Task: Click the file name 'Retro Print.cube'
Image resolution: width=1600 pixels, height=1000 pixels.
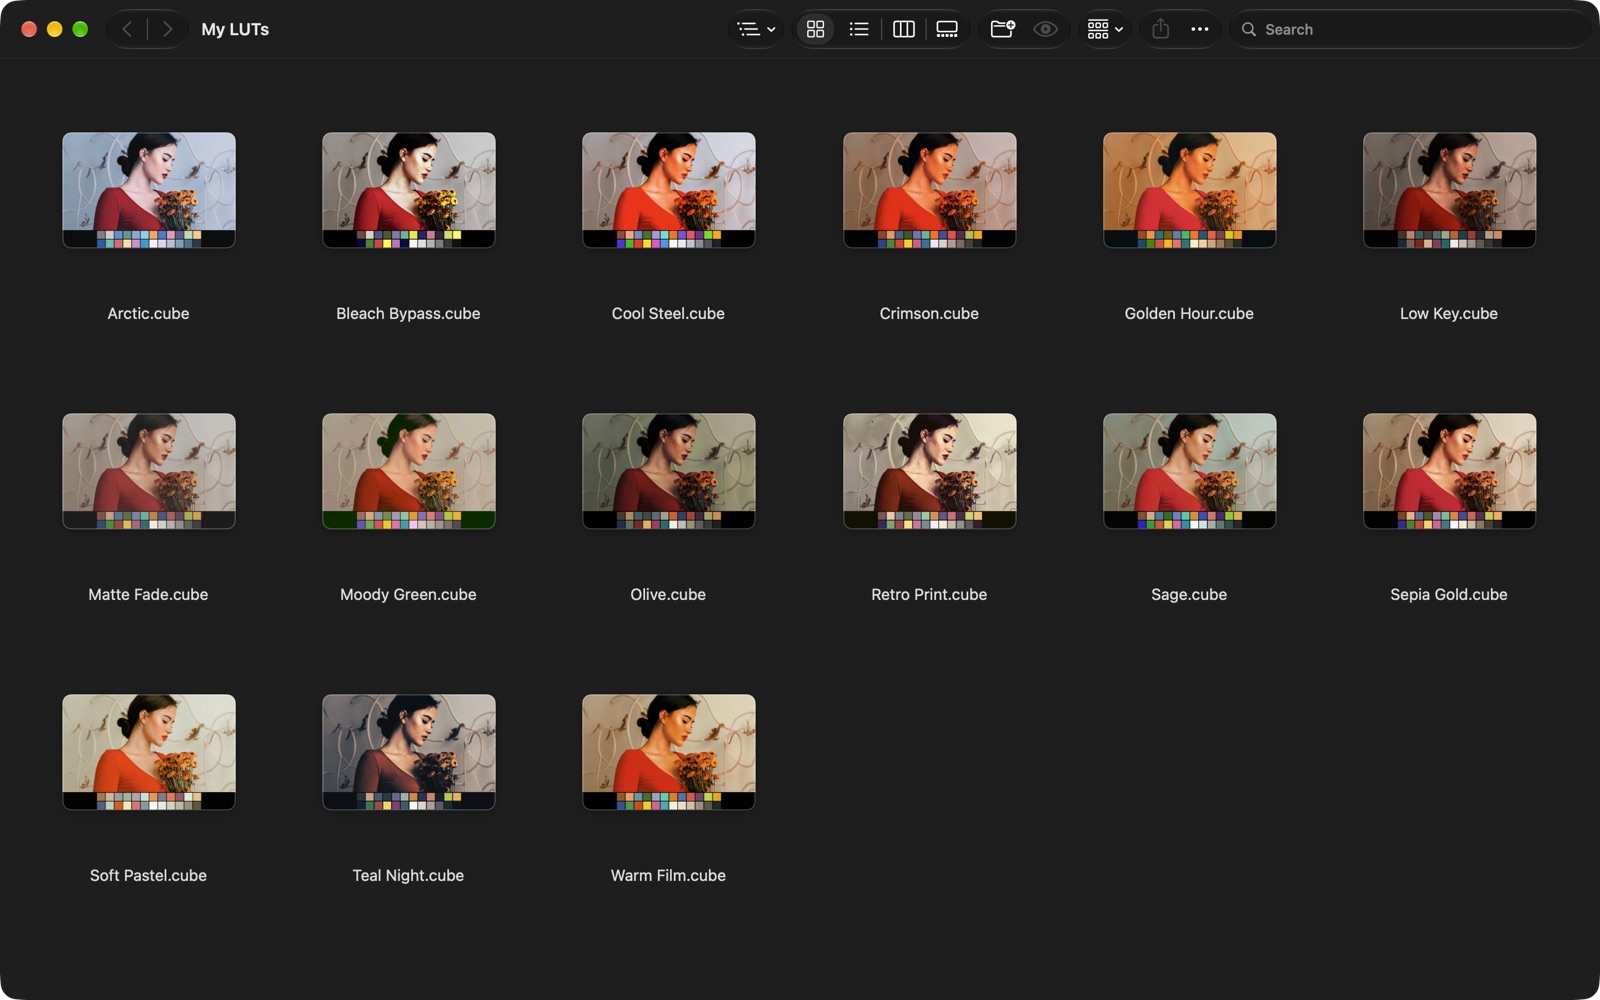Action: coord(929,594)
